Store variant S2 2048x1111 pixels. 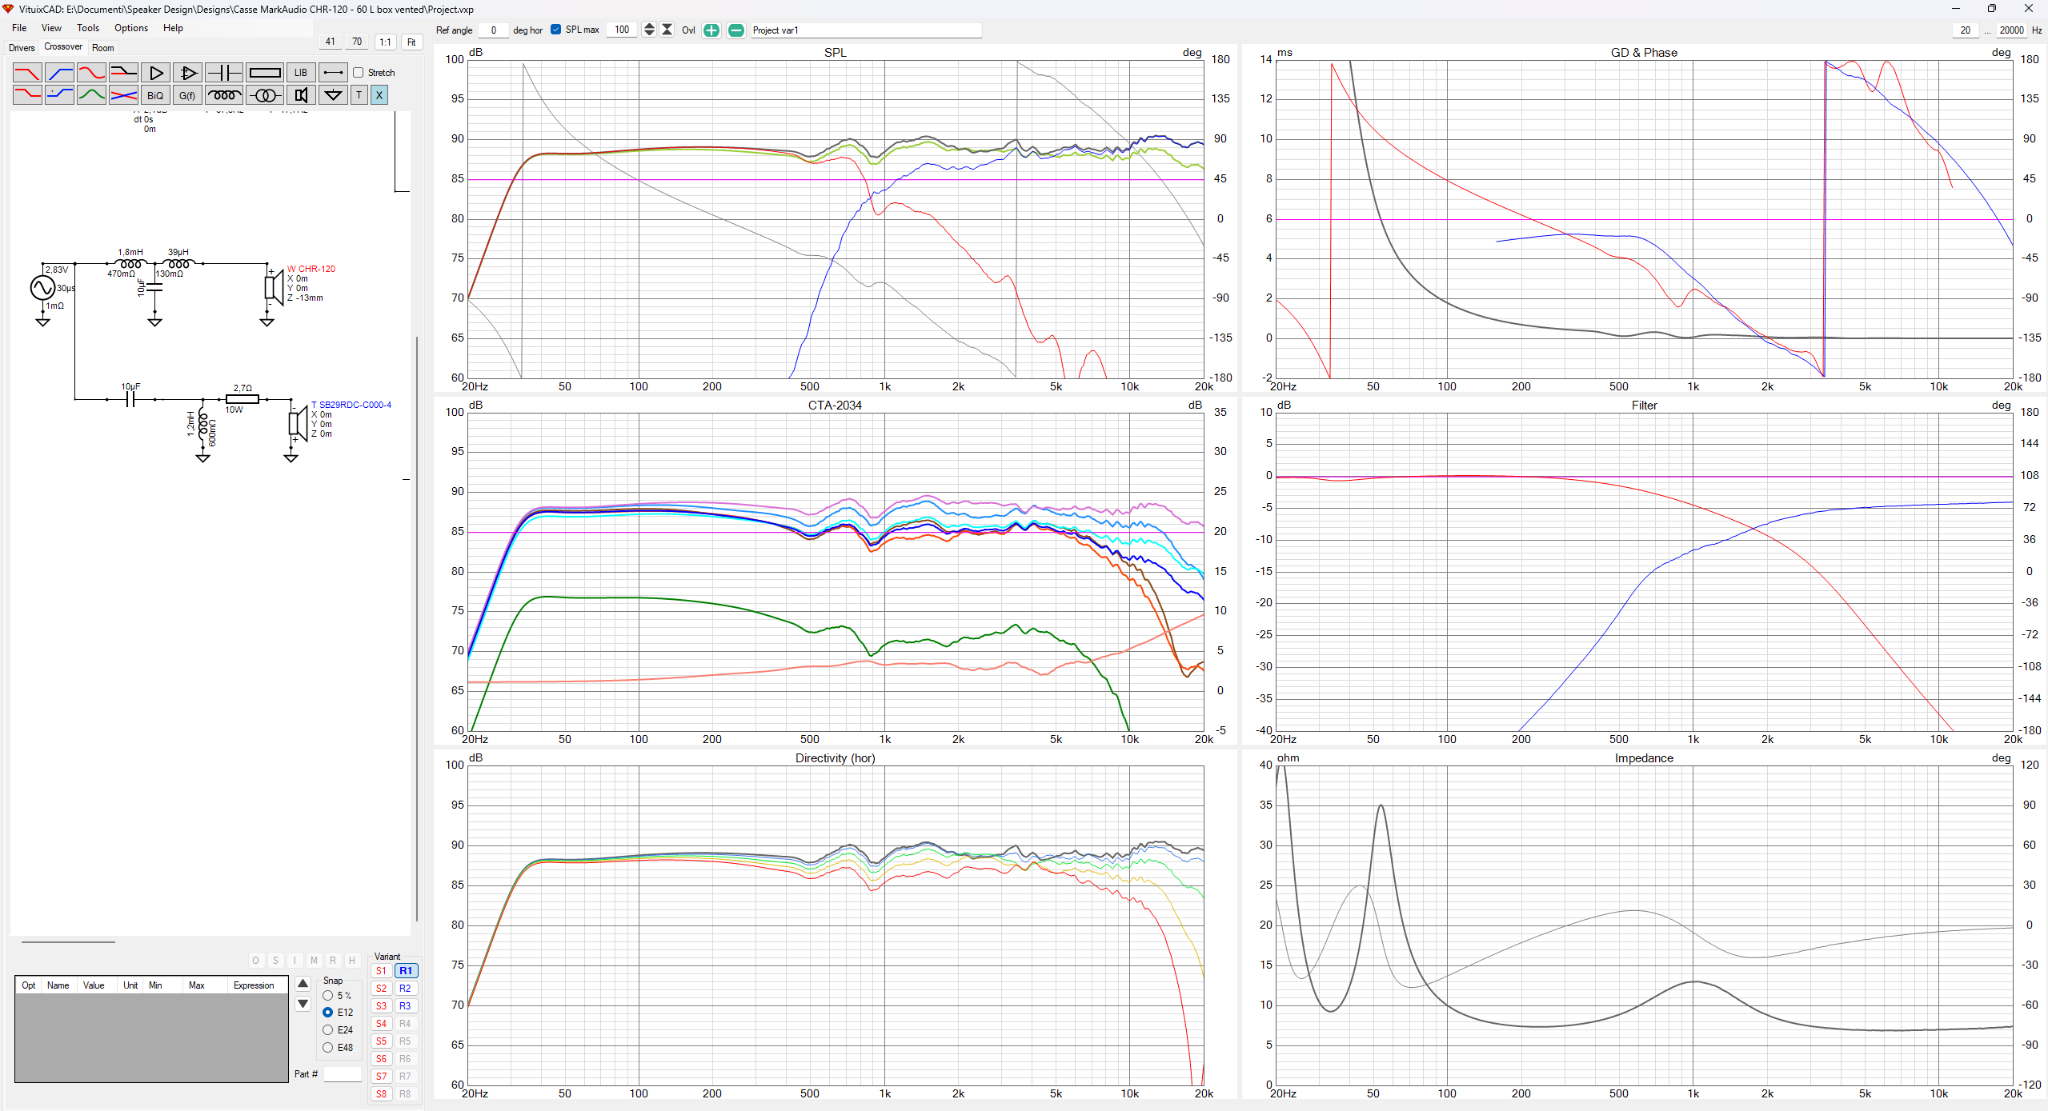[x=381, y=989]
